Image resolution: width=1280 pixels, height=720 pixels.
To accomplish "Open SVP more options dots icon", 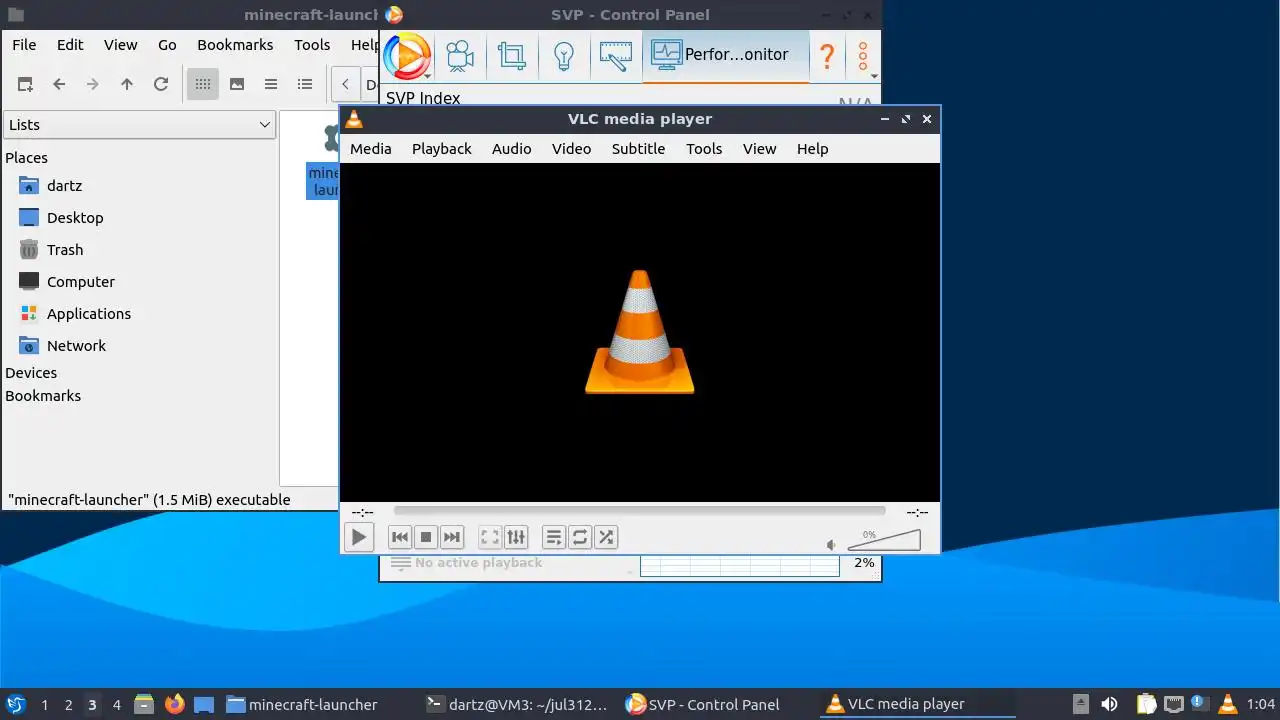I will (x=863, y=55).
